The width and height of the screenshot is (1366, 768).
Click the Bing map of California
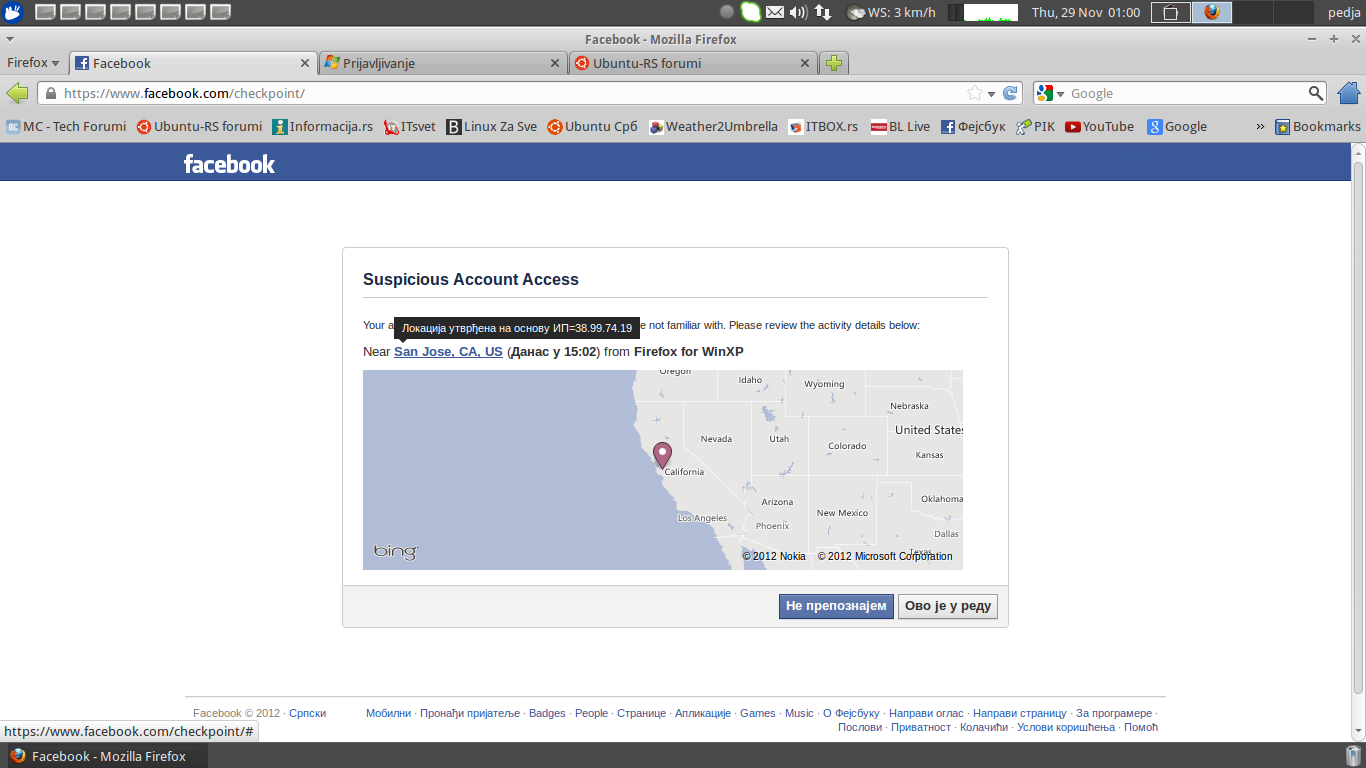tap(663, 470)
